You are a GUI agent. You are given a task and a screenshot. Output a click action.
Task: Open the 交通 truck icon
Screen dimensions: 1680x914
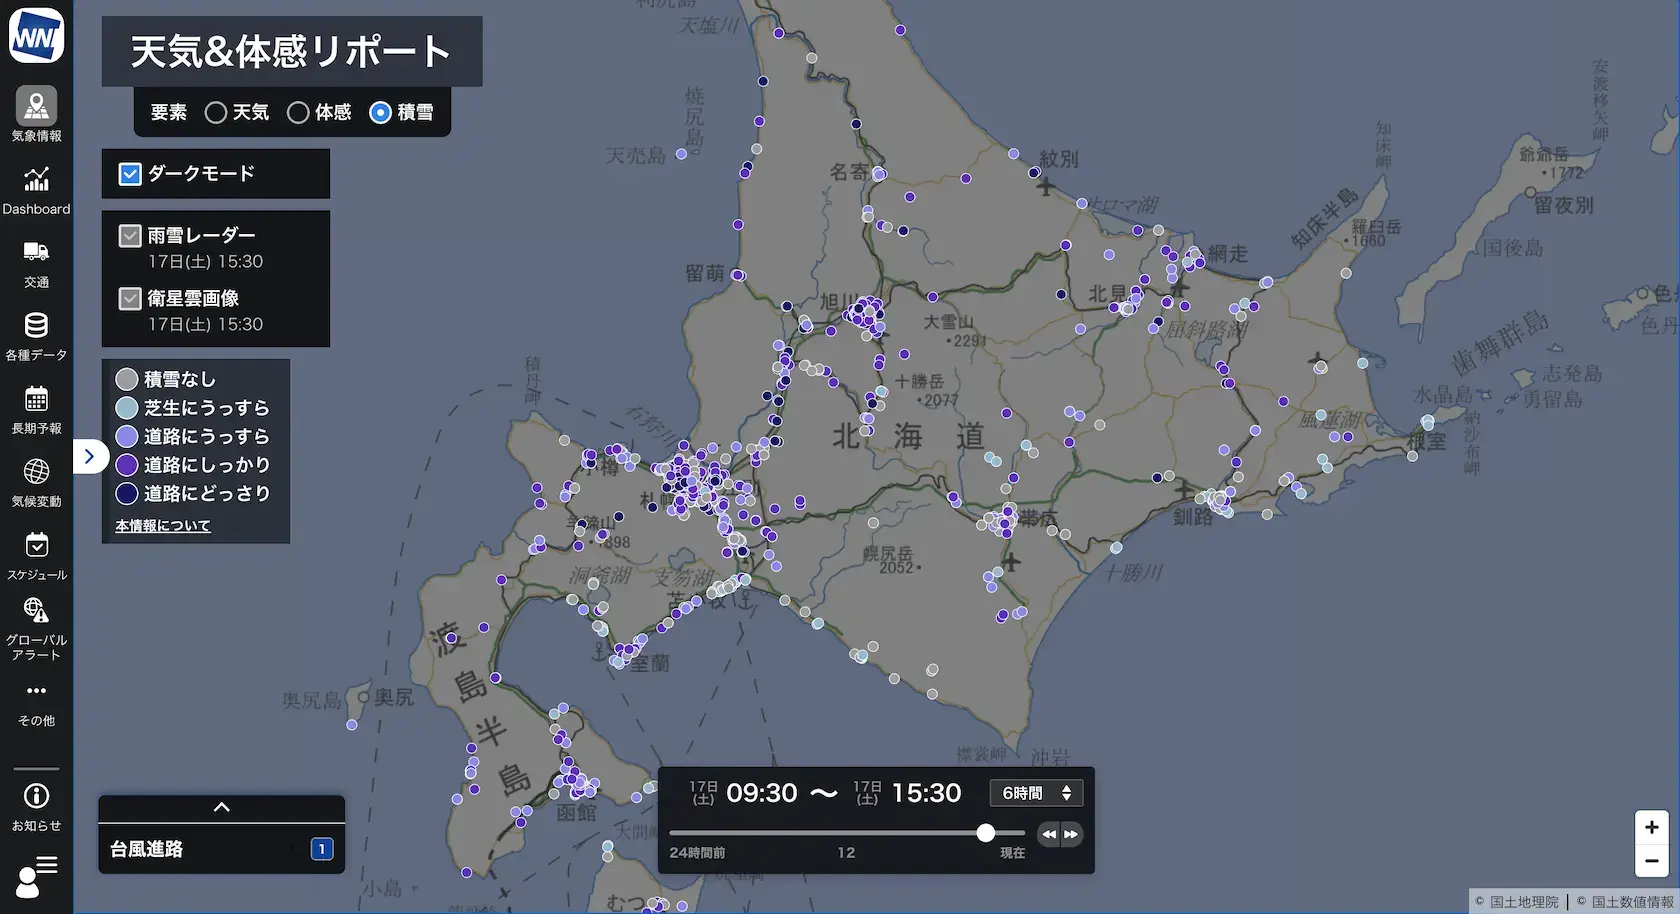[36, 252]
